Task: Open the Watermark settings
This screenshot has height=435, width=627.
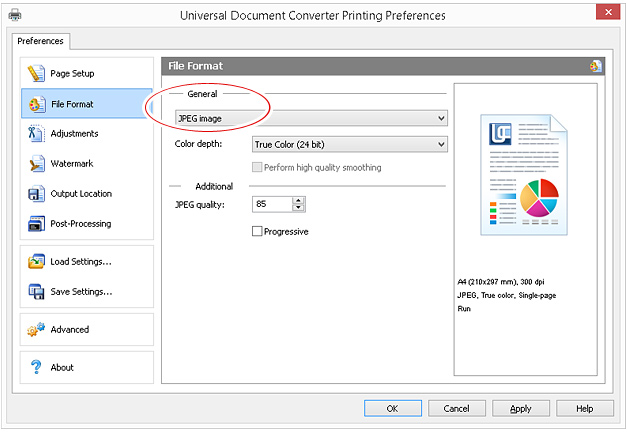Action: [x=87, y=164]
